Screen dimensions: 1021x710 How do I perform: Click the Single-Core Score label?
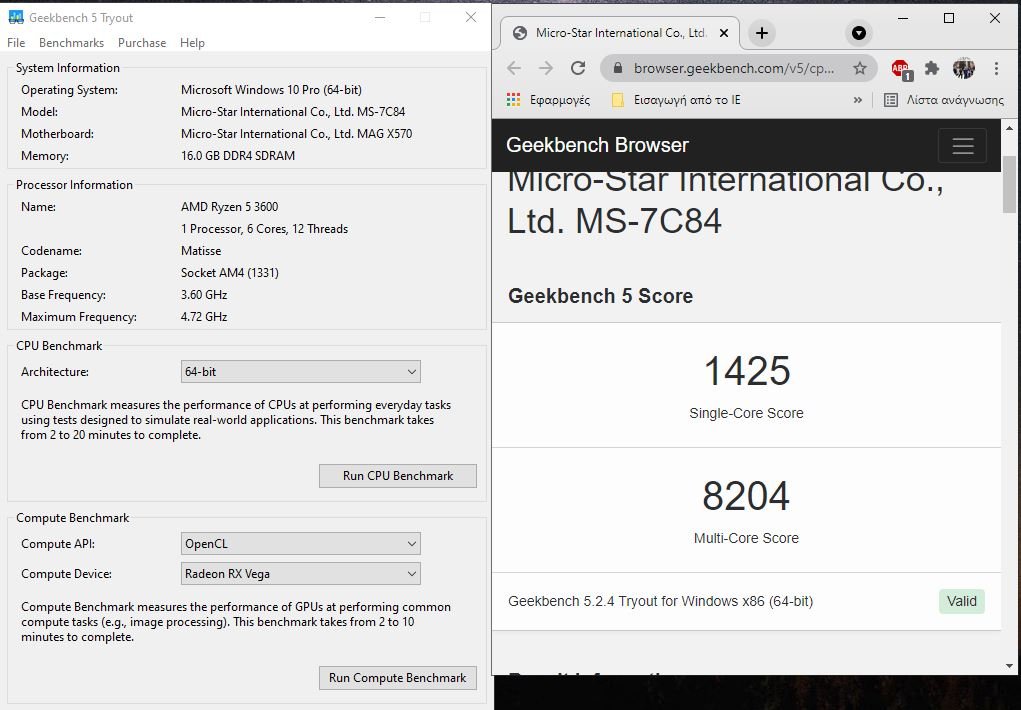746,413
